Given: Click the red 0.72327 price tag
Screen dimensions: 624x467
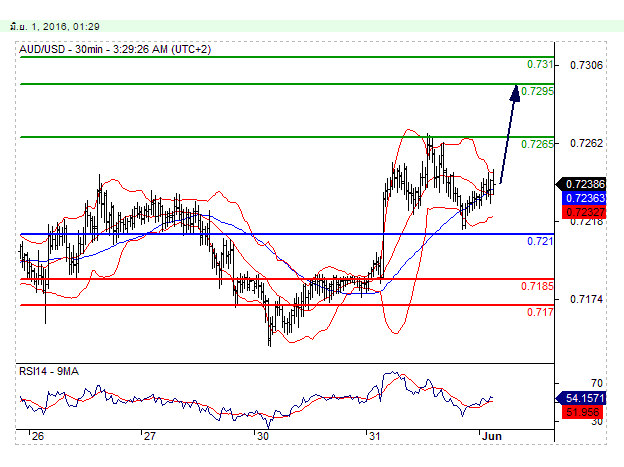Looking at the screenshot, I should tap(585, 212).
